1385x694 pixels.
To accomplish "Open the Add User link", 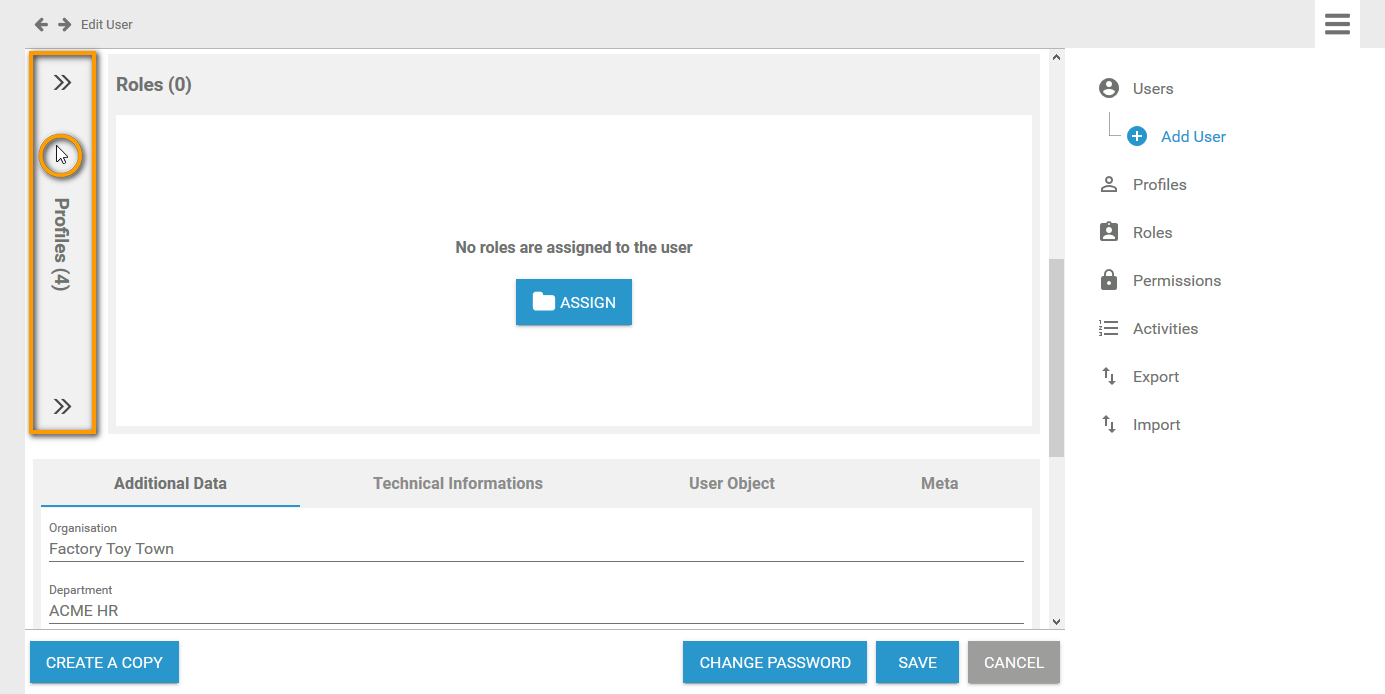I will (1193, 137).
